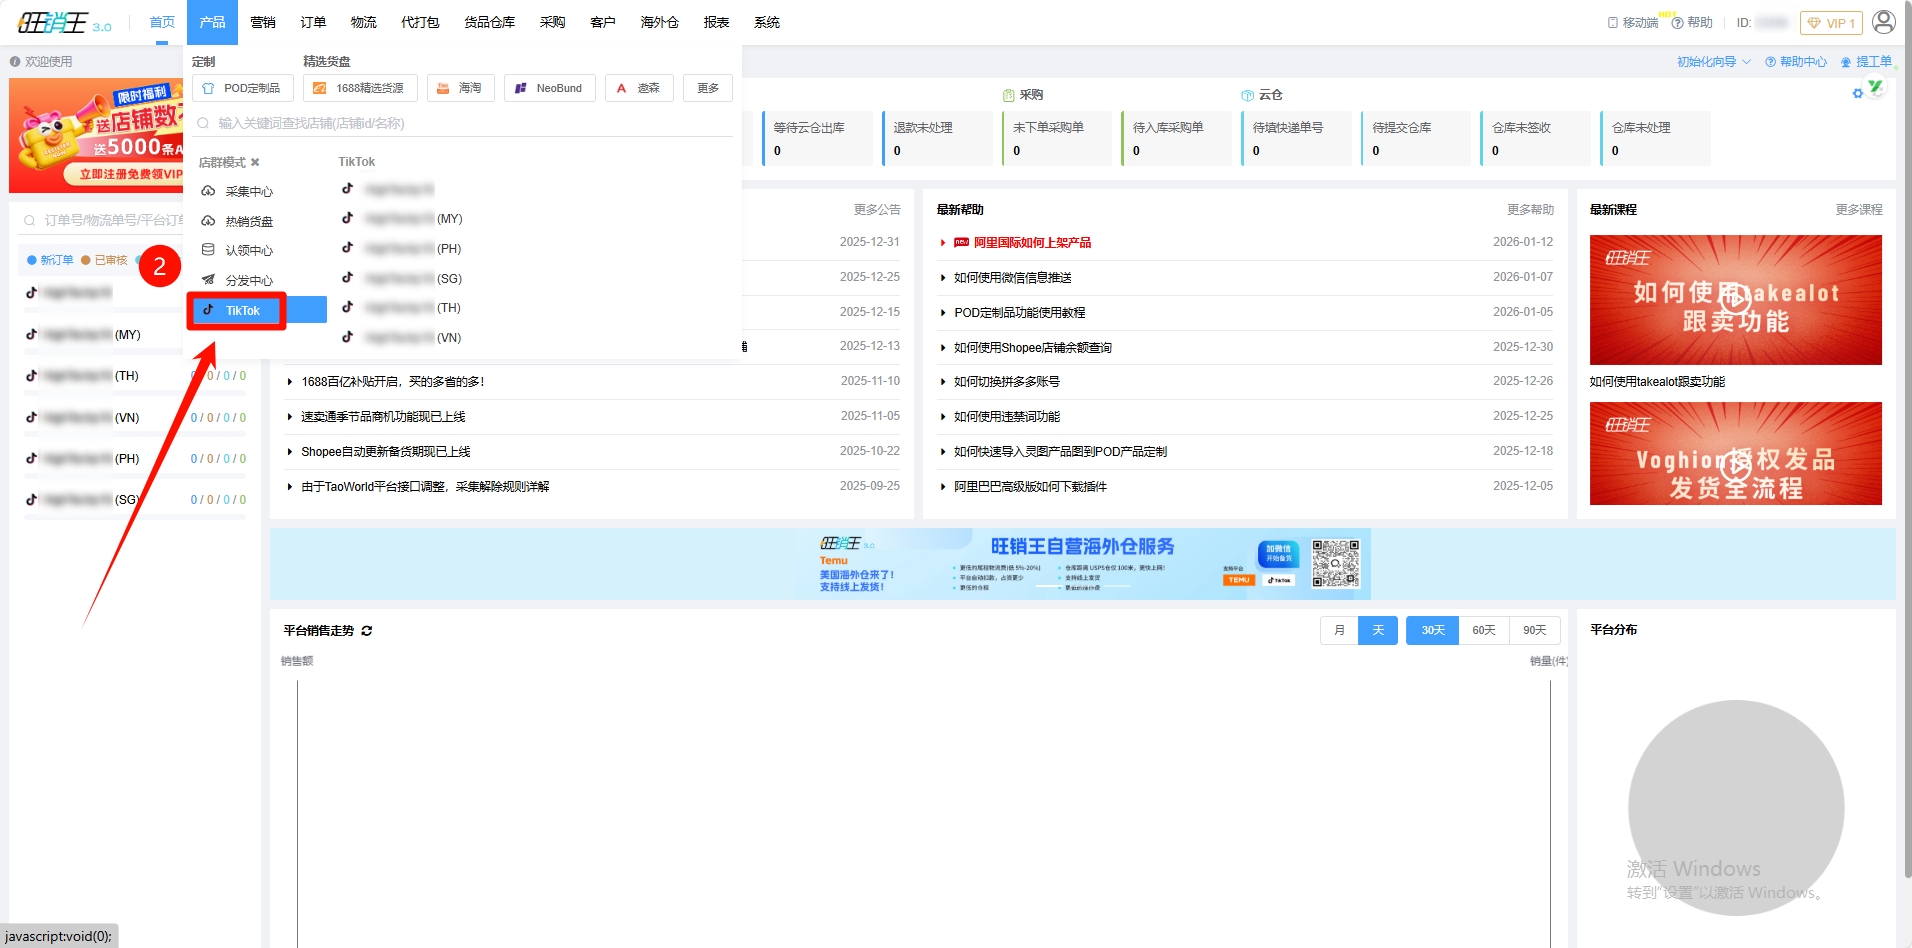The height and width of the screenshot is (948, 1912).
Task: Open the 订单 menu in top navigation
Action: [x=313, y=22]
